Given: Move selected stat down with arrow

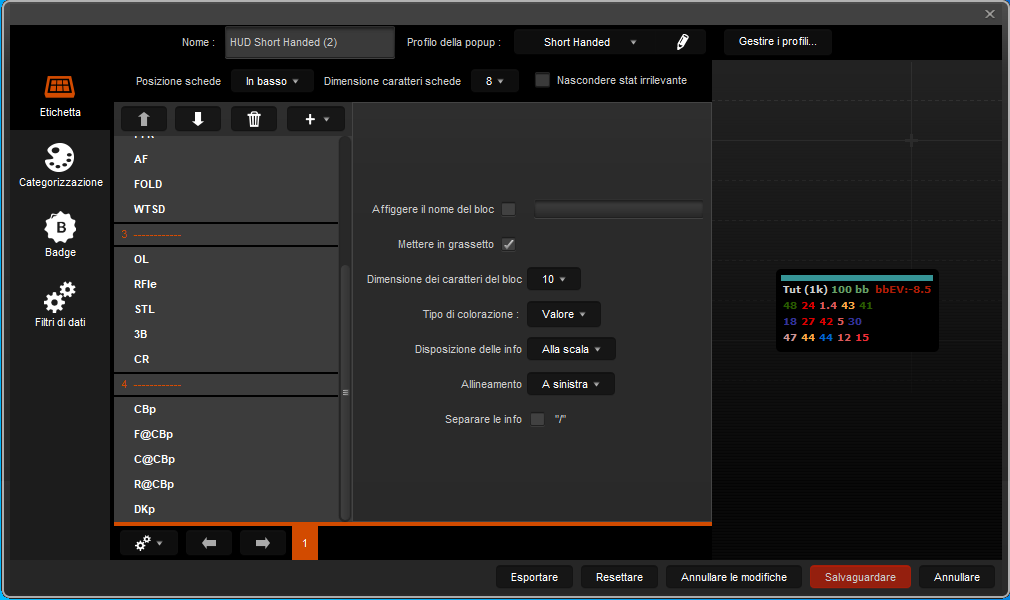Looking at the screenshot, I should (x=198, y=119).
